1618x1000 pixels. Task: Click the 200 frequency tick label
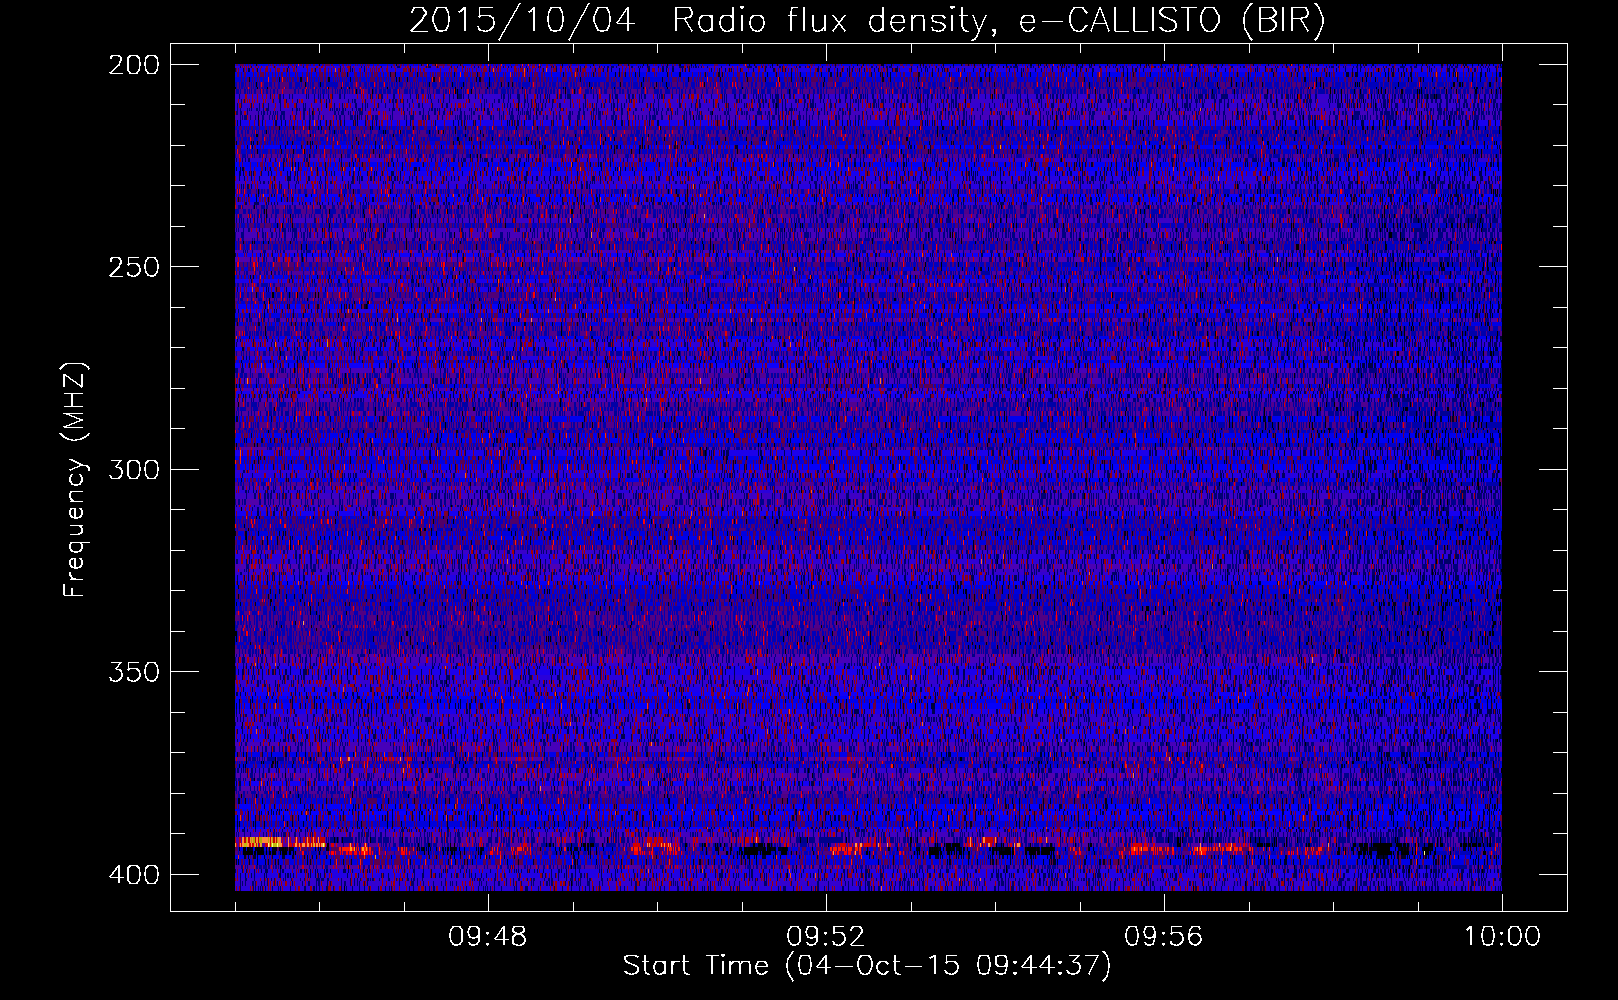click(x=133, y=65)
